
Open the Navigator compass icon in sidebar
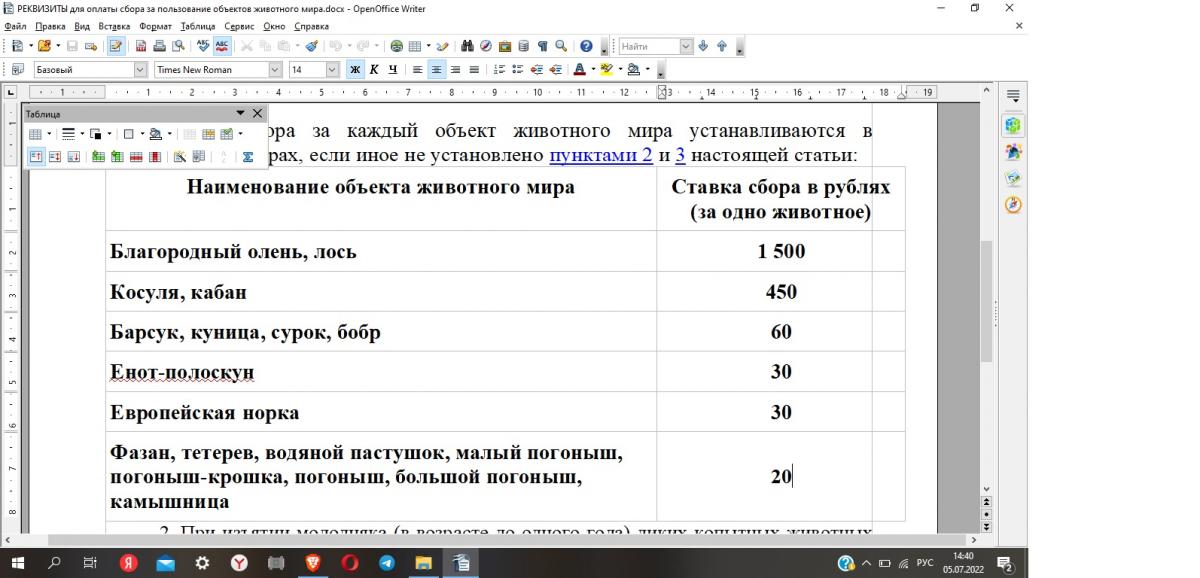(1013, 205)
